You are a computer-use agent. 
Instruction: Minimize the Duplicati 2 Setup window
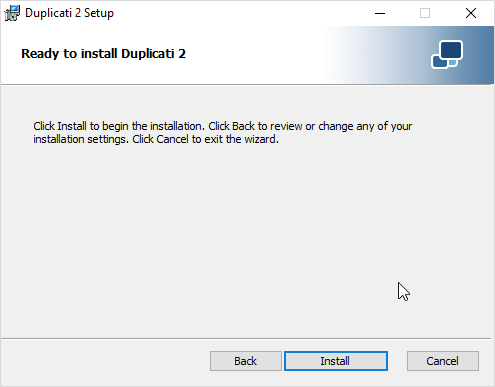pyautogui.click(x=380, y=13)
